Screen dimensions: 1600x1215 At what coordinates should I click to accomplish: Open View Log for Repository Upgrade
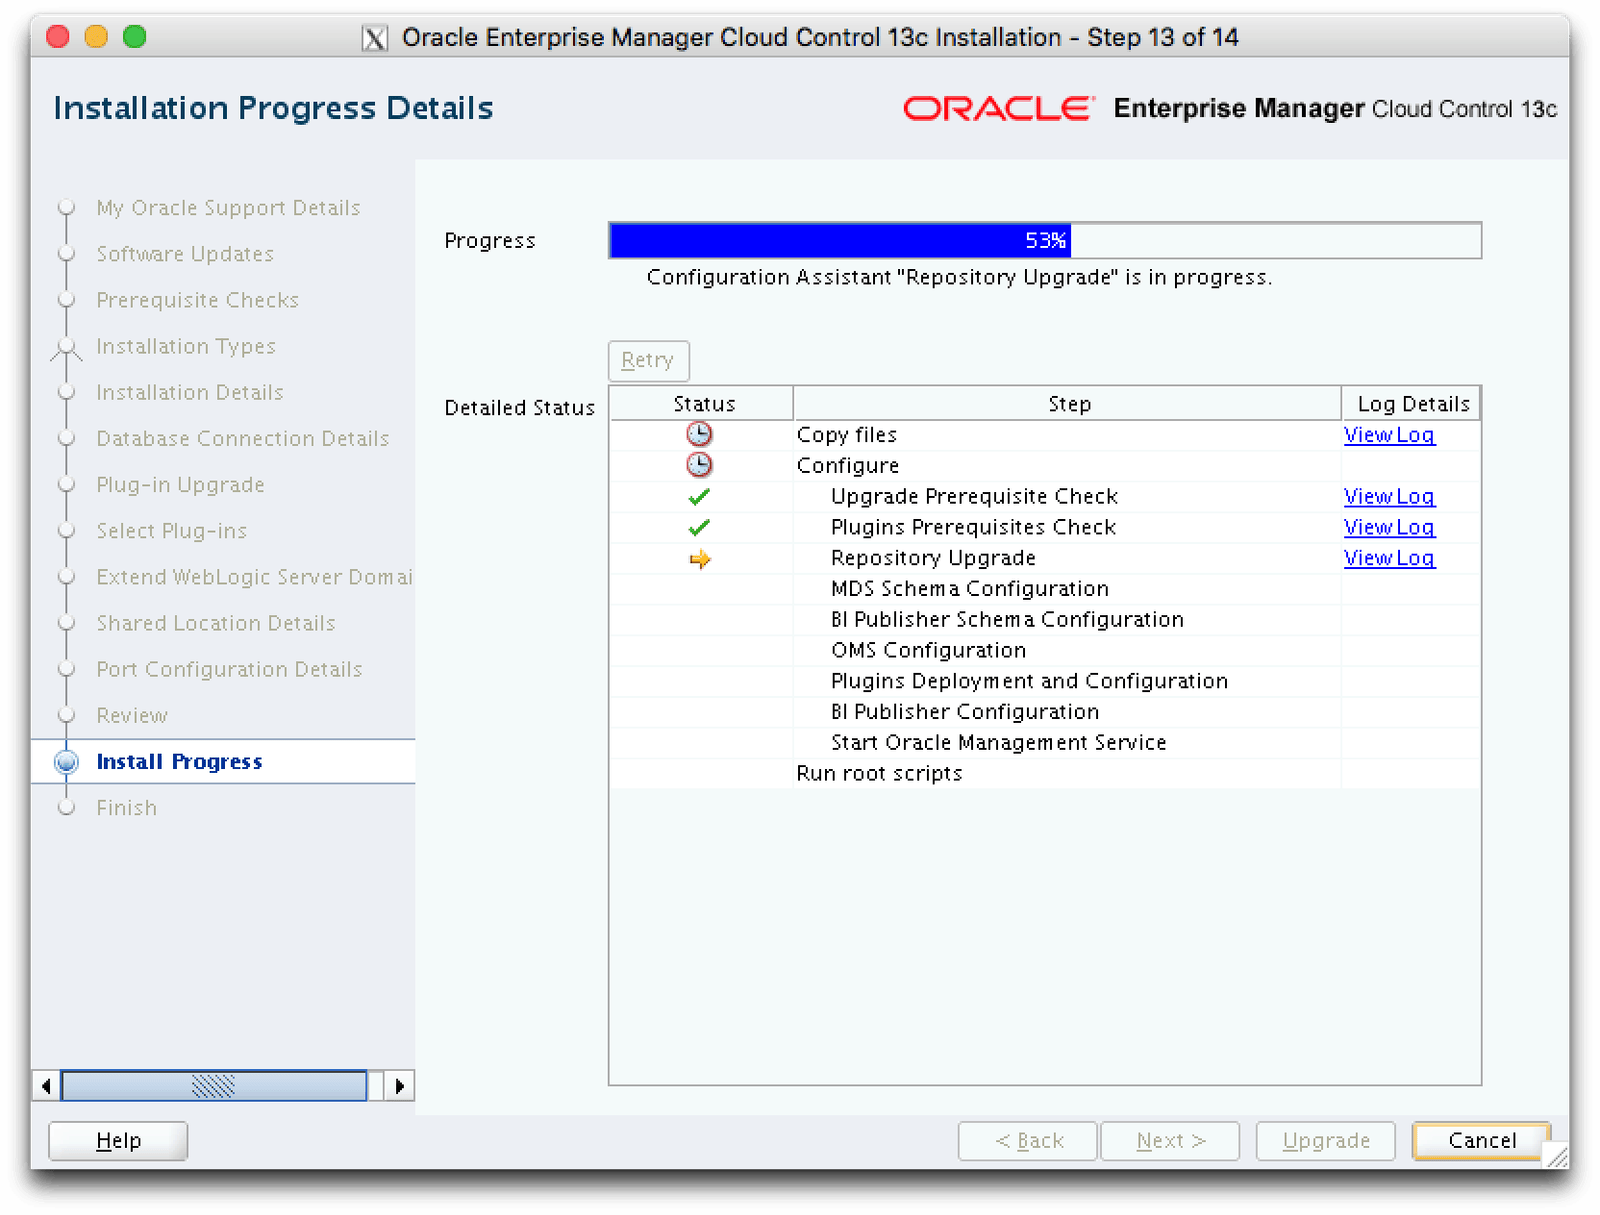tap(1389, 558)
